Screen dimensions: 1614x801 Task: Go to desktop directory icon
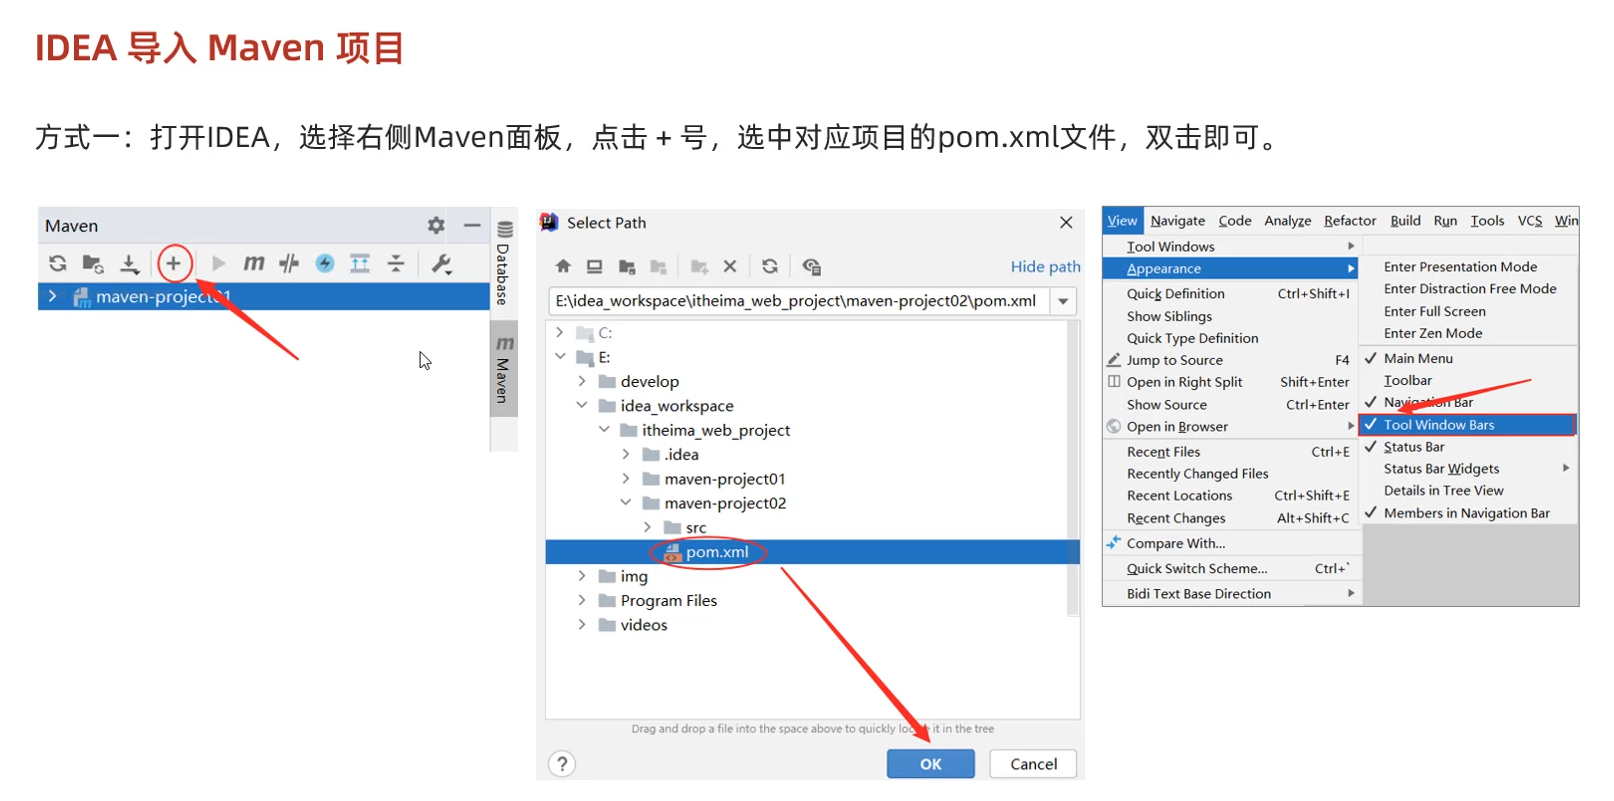[x=594, y=266]
